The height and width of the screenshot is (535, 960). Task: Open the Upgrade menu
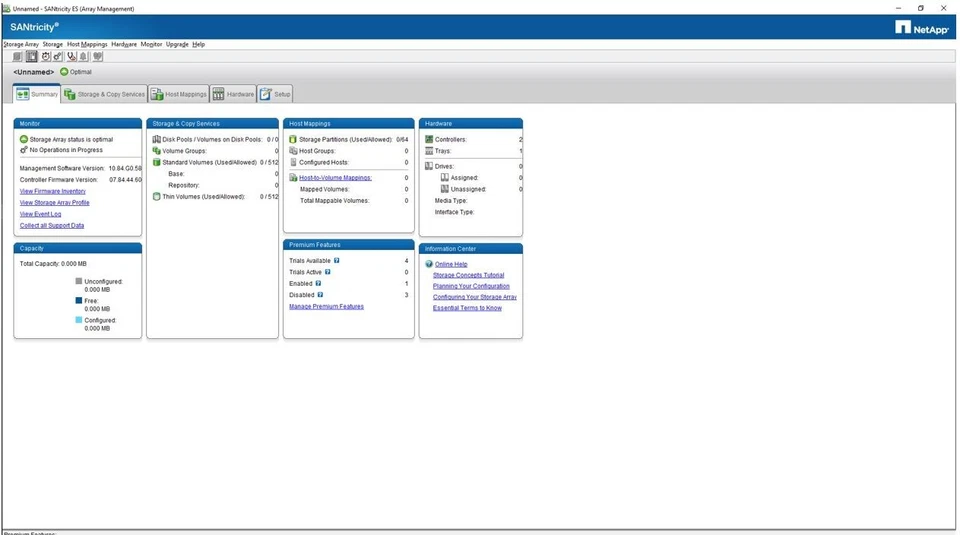click(x=177, y=44)
